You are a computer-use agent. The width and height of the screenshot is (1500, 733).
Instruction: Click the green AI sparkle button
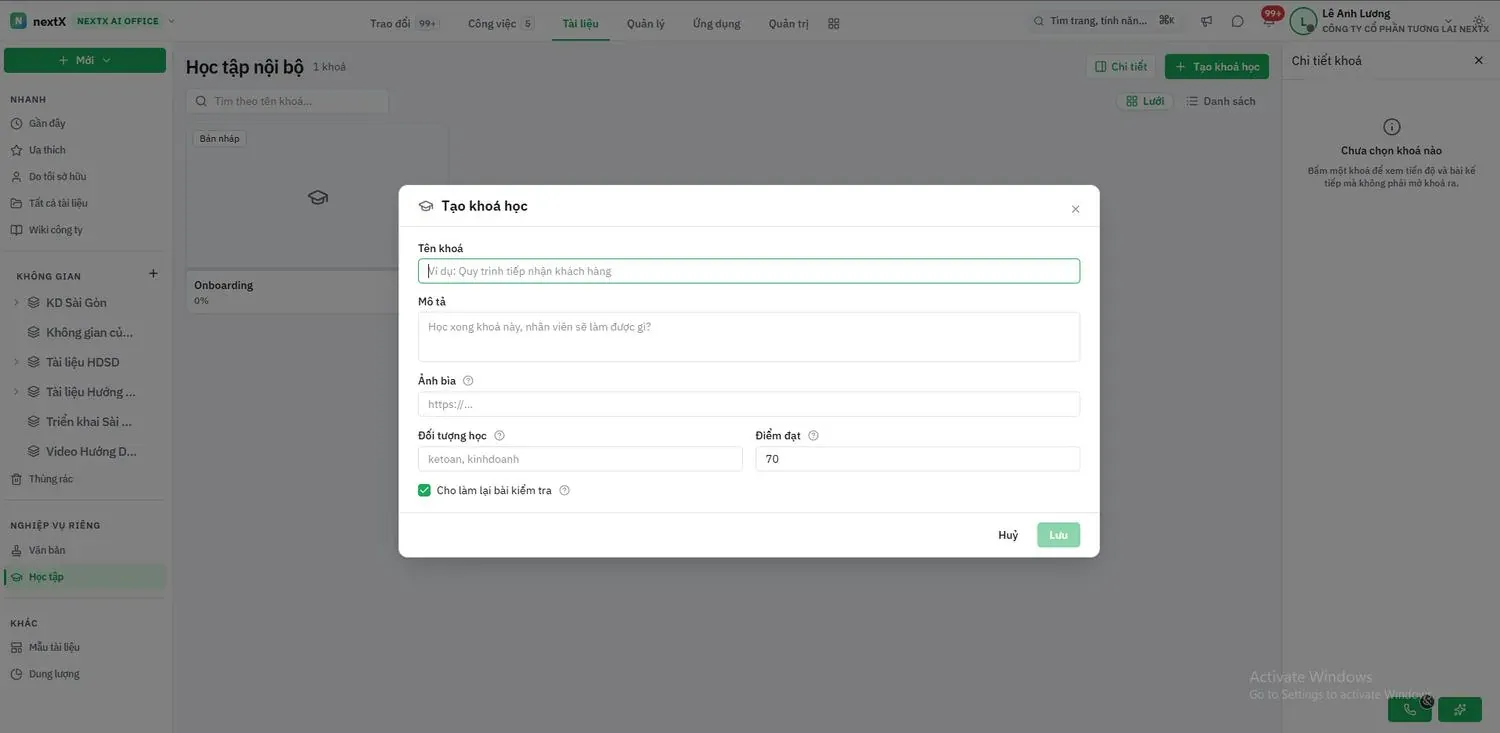[x=1460, y=709]
